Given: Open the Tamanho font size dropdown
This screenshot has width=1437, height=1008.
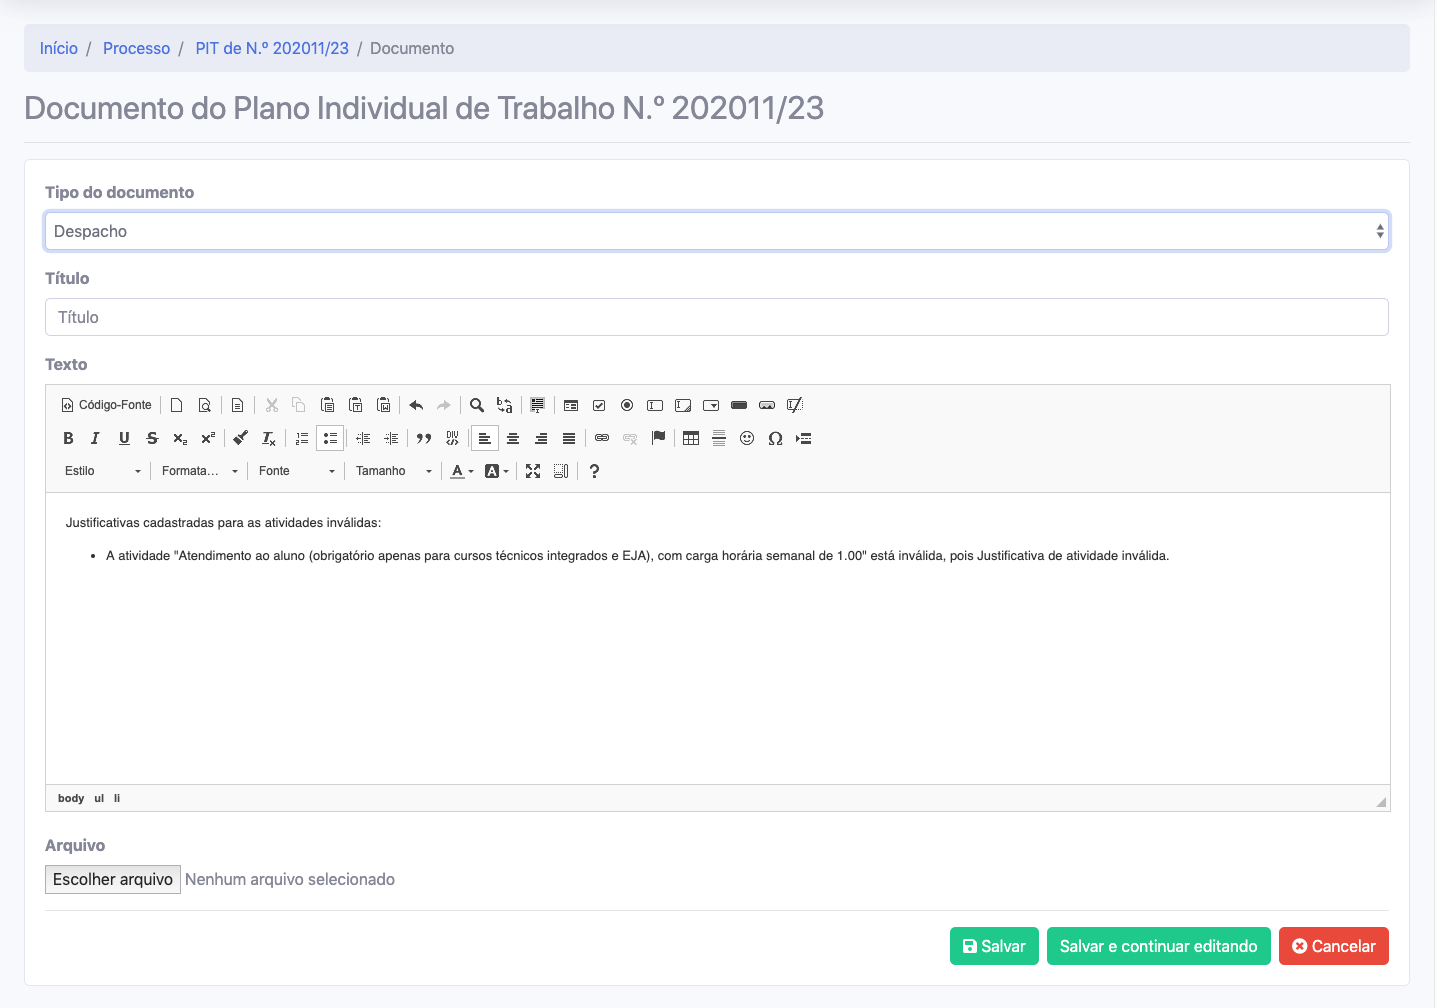Looking at the screenshot, I should point(393,471).
